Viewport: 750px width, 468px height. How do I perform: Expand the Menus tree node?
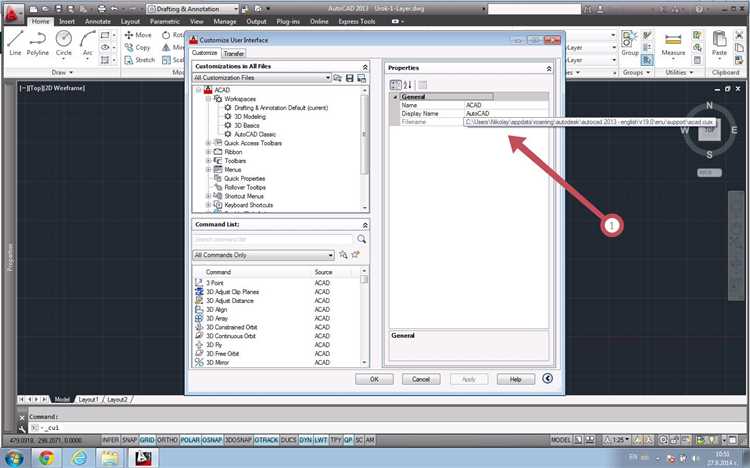pos(209,169)
